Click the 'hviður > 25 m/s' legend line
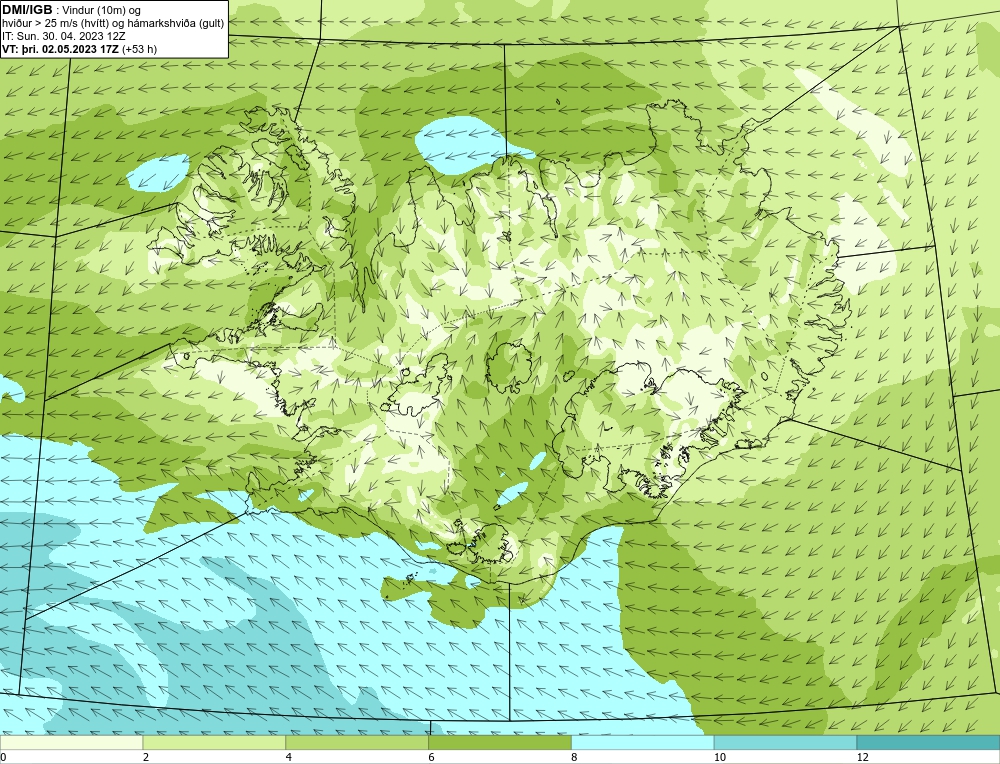1000x764 pixels. click(x=113, y=24)
